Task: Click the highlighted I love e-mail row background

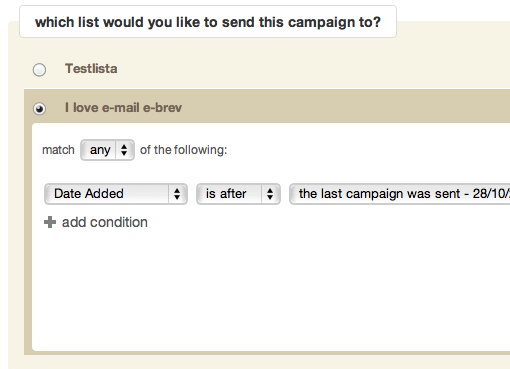Action: point(333,108)
